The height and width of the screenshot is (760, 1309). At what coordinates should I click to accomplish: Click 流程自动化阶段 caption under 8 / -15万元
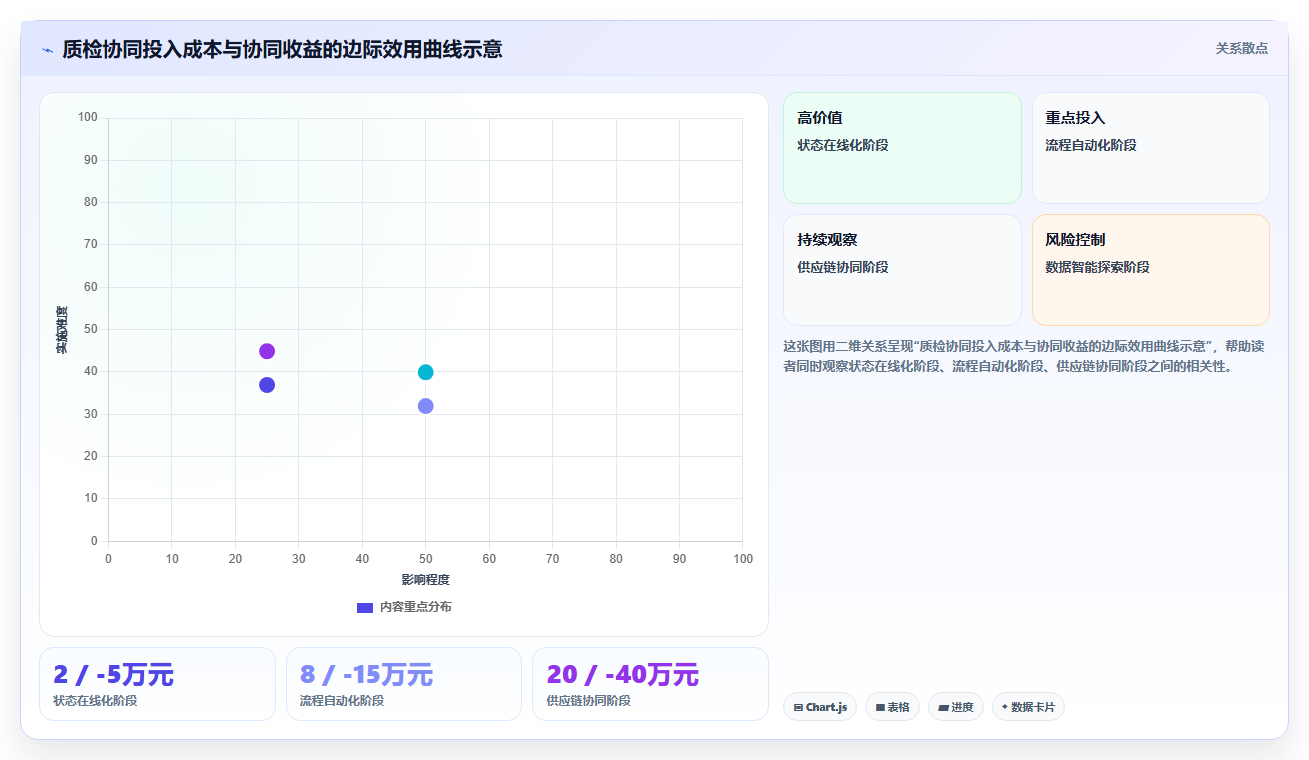342,701
